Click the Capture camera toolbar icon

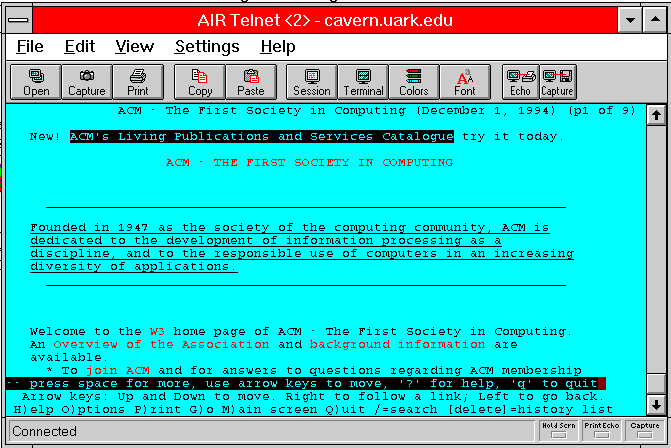pyautogui.click(x=86, y=82)
